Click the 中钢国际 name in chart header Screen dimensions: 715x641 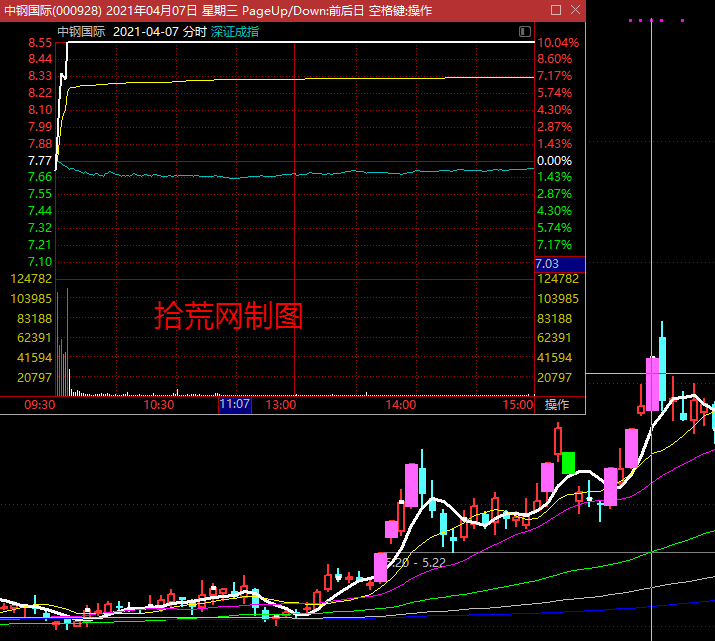click(x=81, y=32)
